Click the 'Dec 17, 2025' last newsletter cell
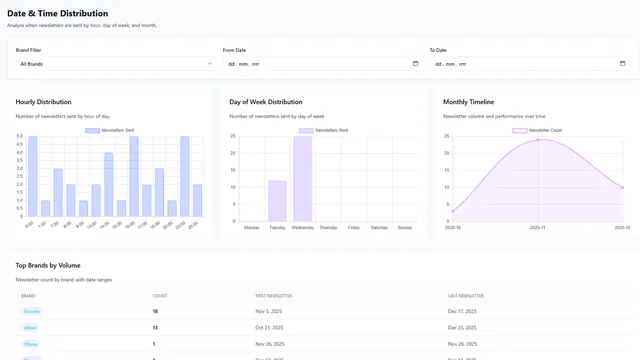Screen dimensions: 640x360 click(x=462, y=311)
